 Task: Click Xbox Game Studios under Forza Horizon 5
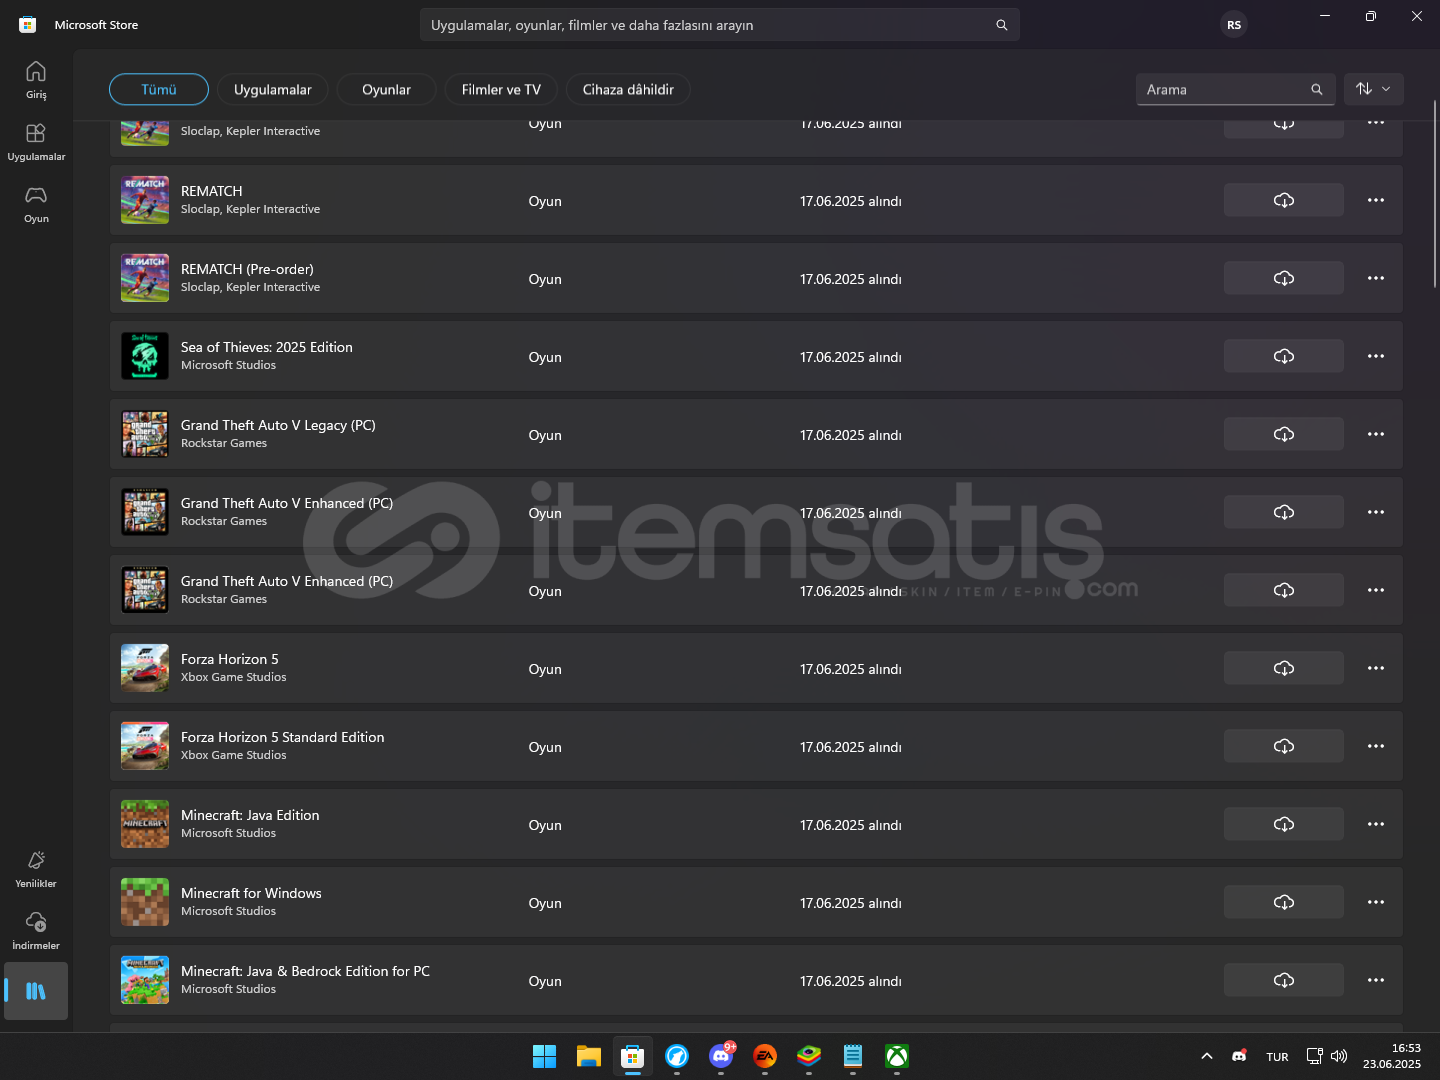click(234, 677)
